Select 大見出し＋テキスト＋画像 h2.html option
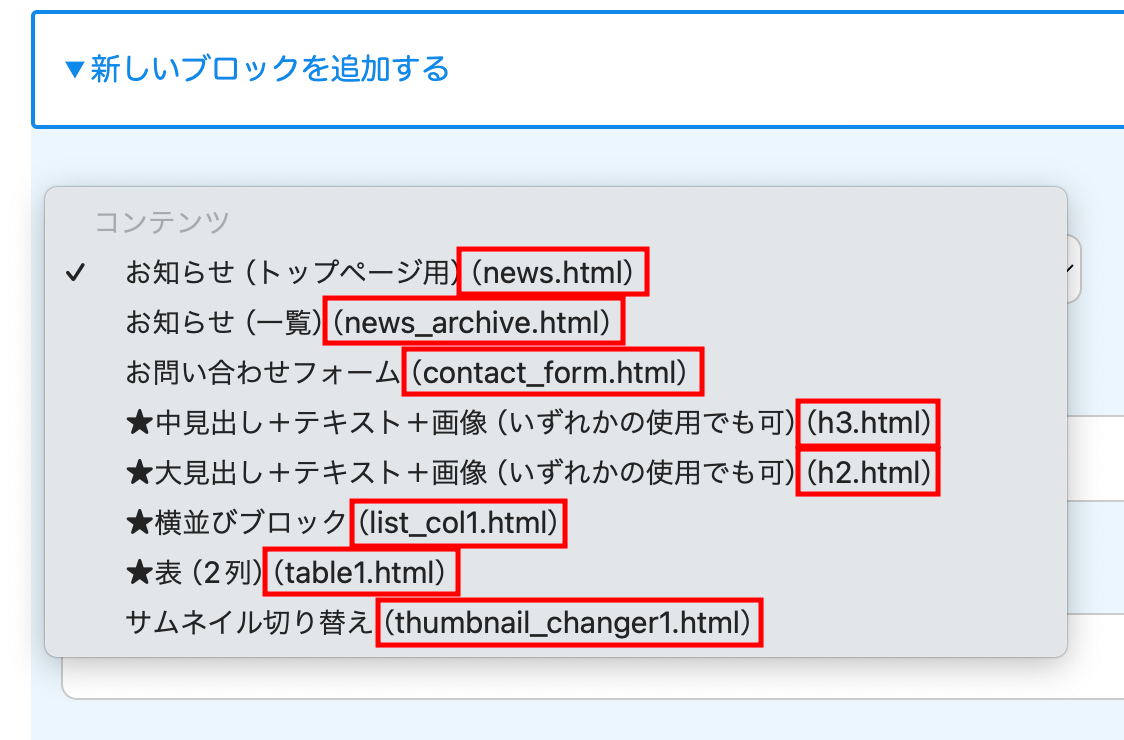Image resolution: width=1124 pixels, height=740 pixels. [530, 473]
